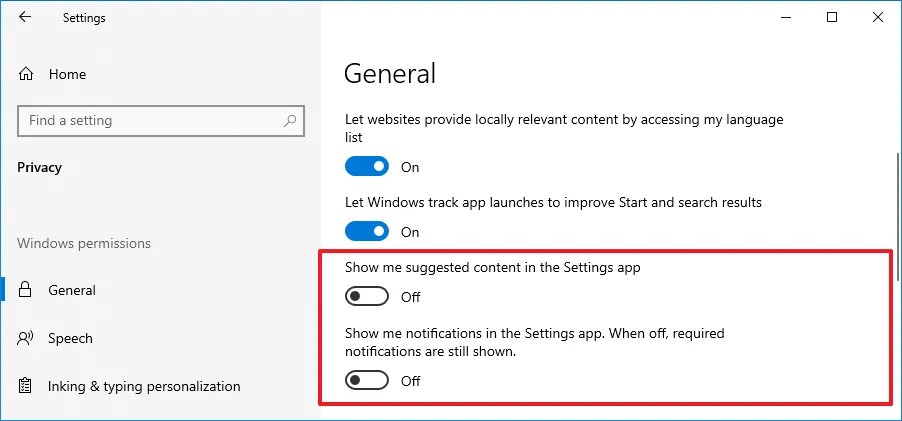
Task: Click the search magnifier icon
Action: [290, 121]
